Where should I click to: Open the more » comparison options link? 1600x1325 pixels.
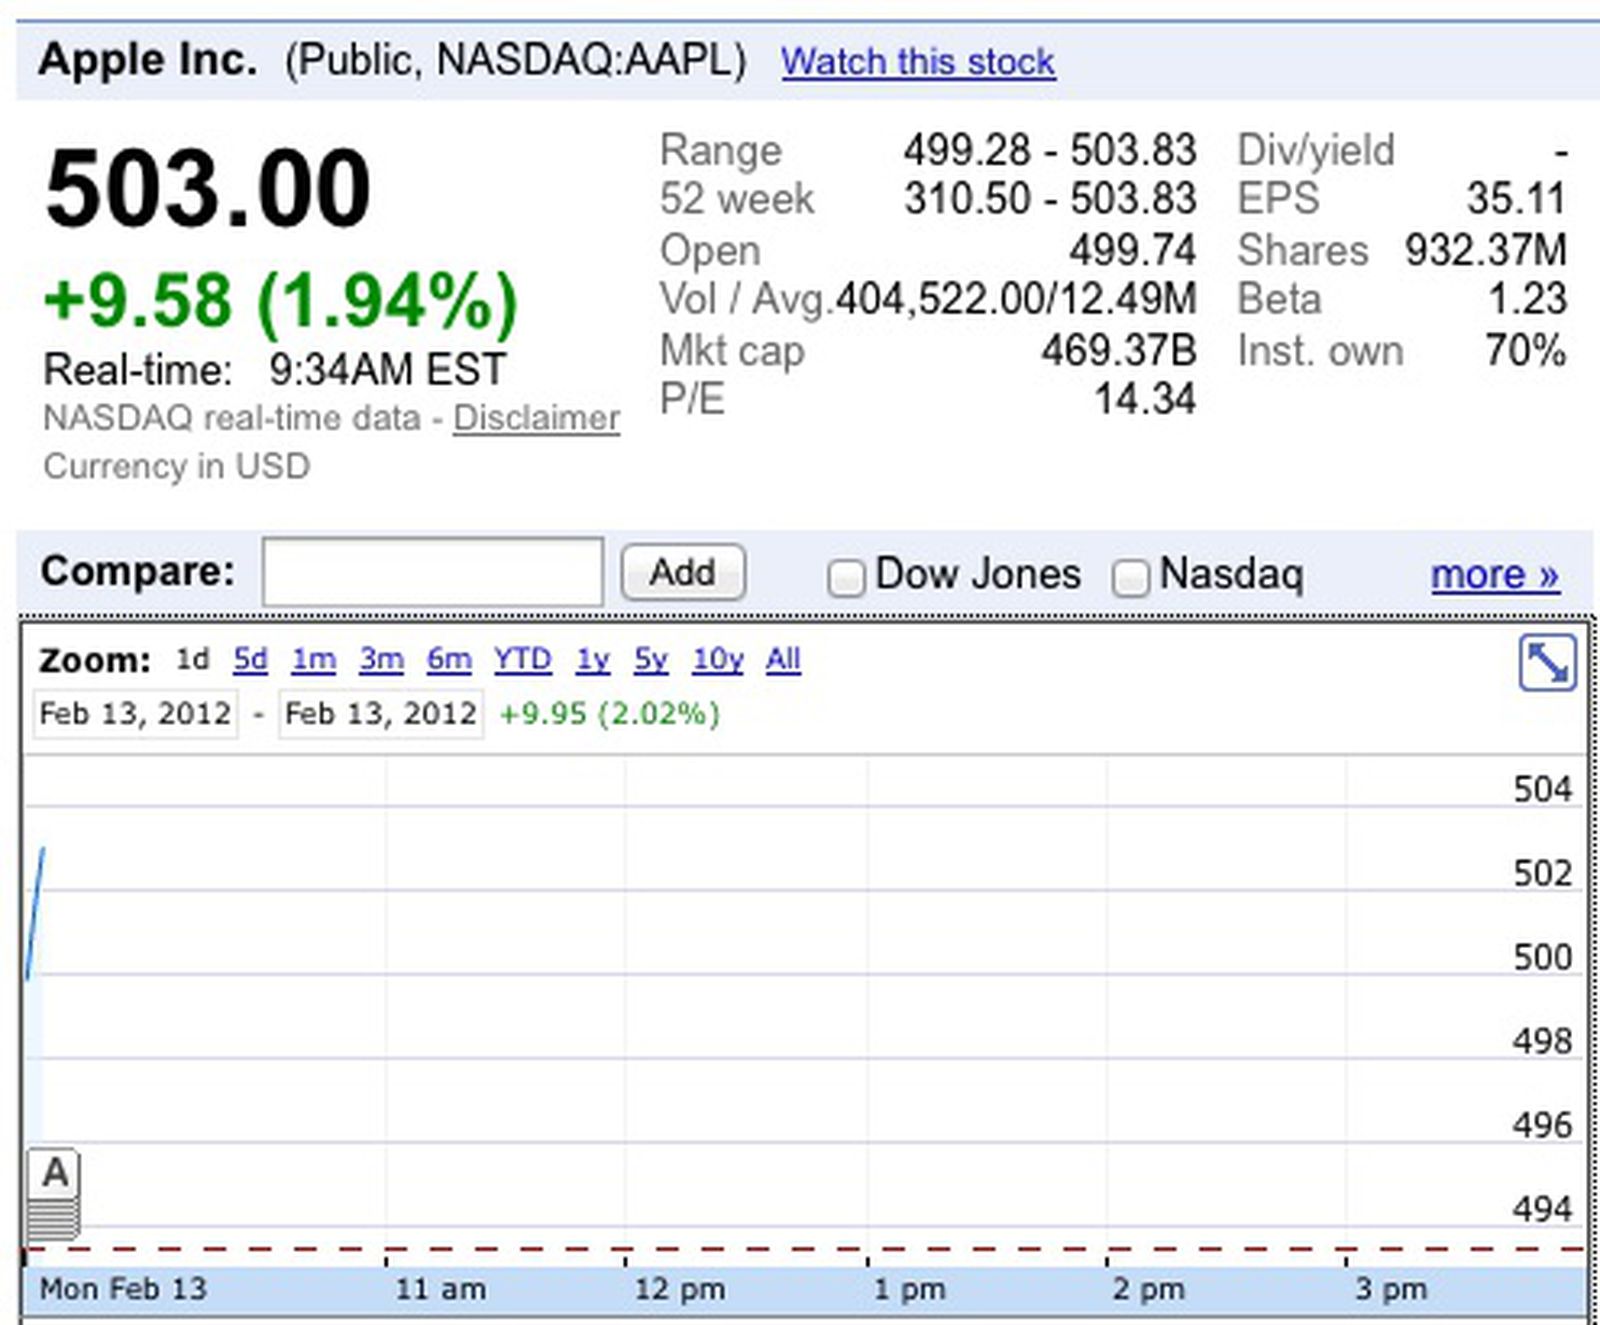(x=1494, y=574)
